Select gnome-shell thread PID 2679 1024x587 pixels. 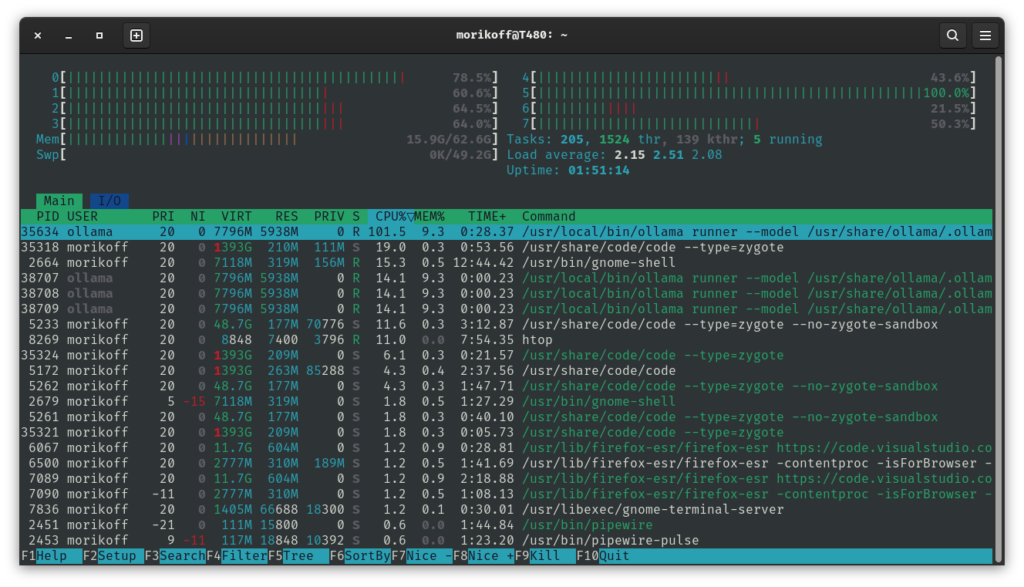tap(506, 402)
